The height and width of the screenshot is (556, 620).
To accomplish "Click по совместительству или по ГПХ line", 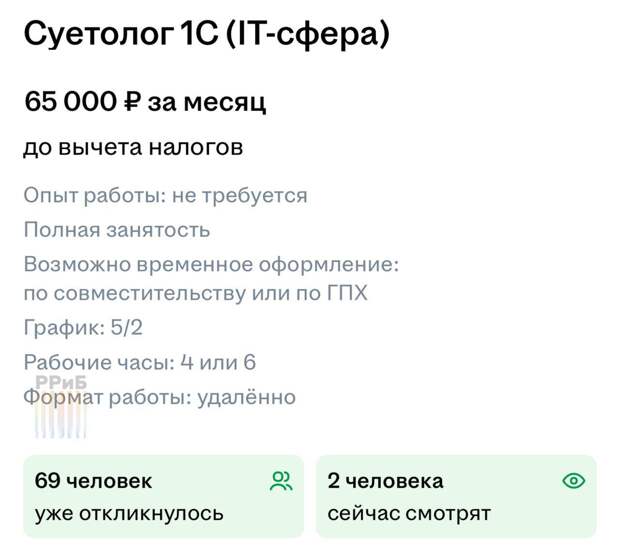I will click(195, 293).
